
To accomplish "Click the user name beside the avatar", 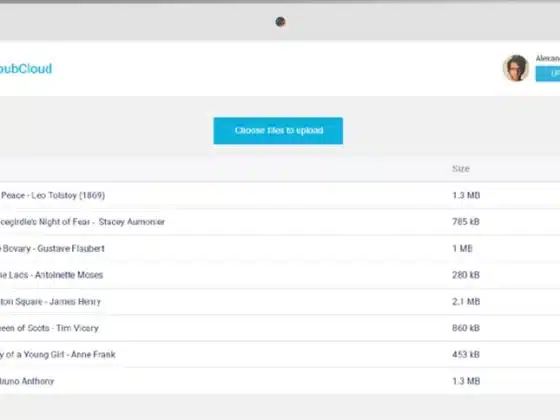I will (548, 58).
